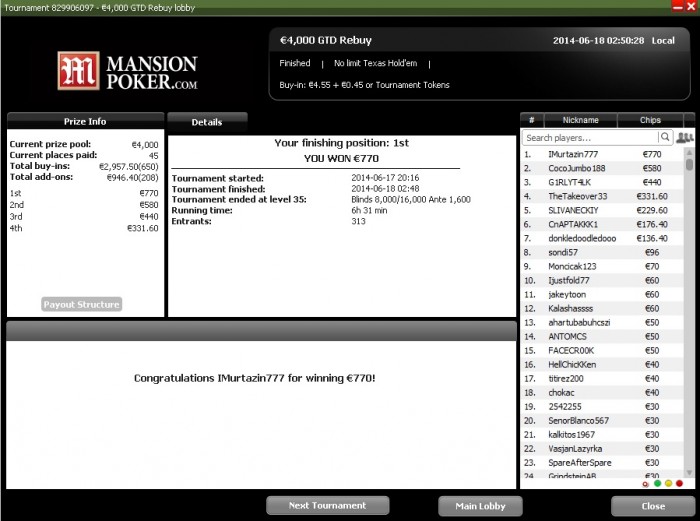Sort players by Chips column header
Screen dimensions: 700x521
pos(650,120)
